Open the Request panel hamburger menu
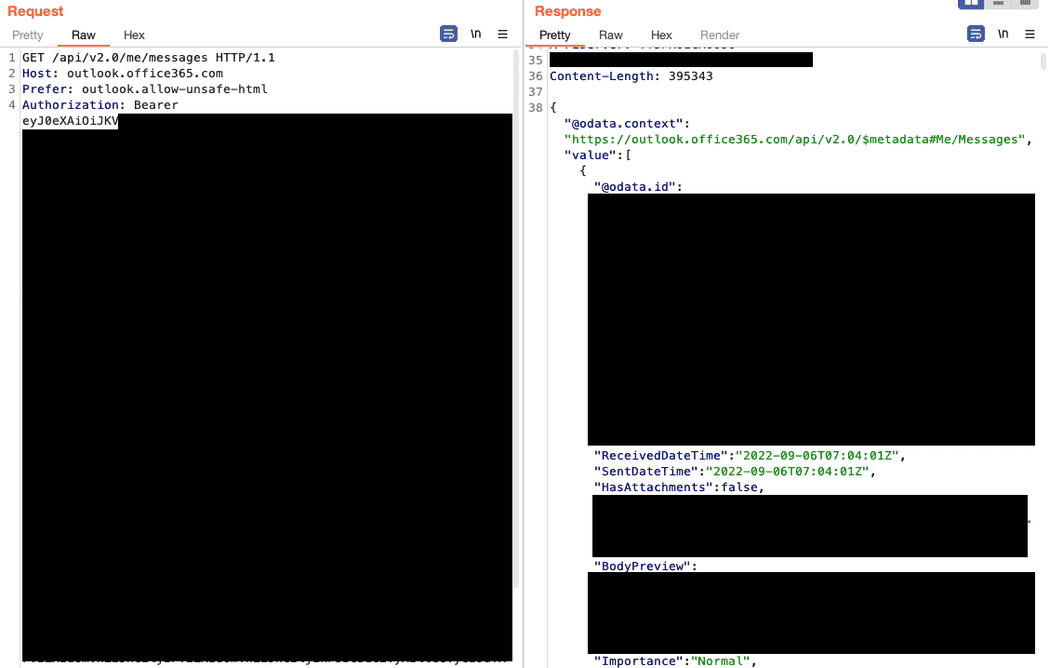1050x668 pixels. click(502, 34)
